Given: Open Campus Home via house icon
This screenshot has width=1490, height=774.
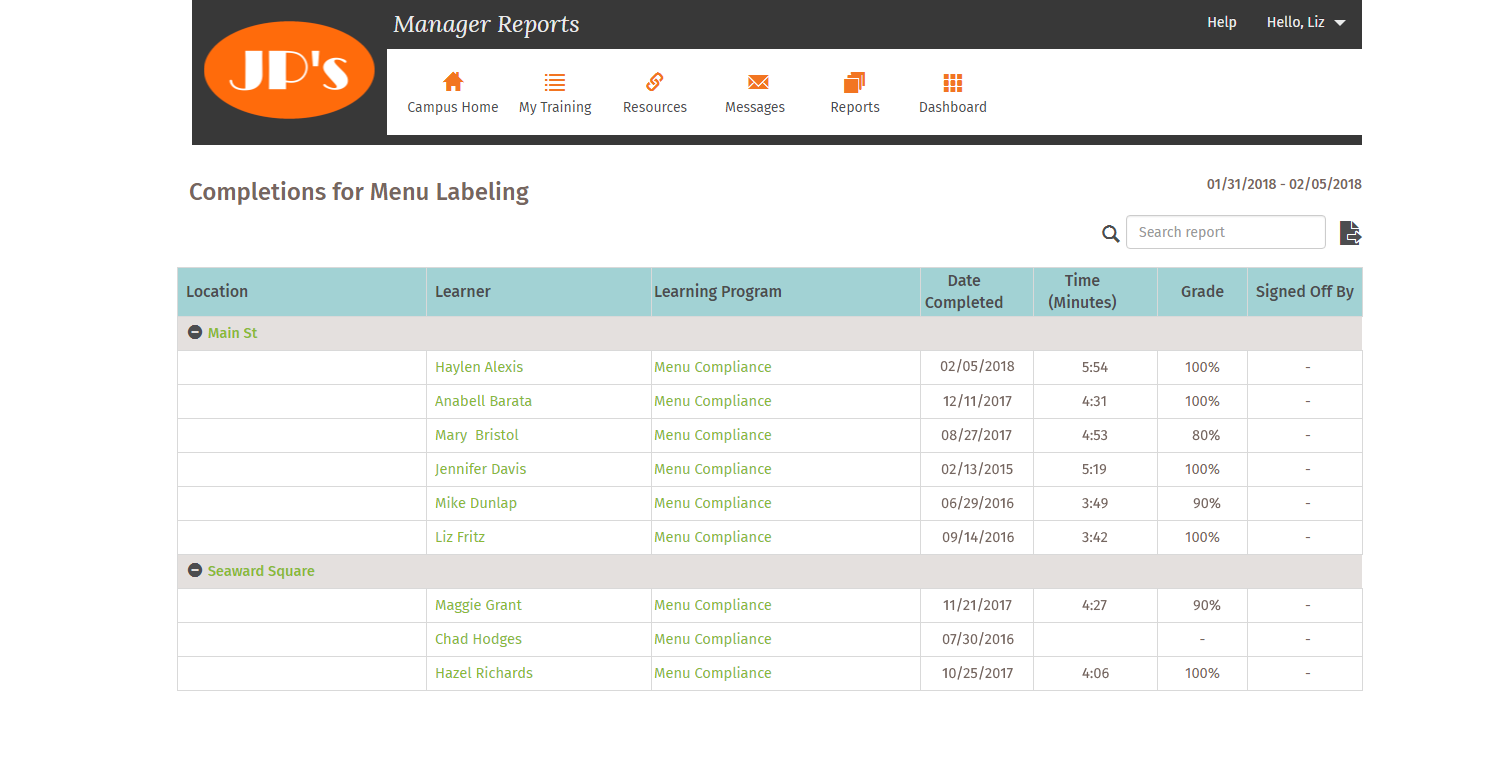Looking at the screenshot, I should coord(453,82).
